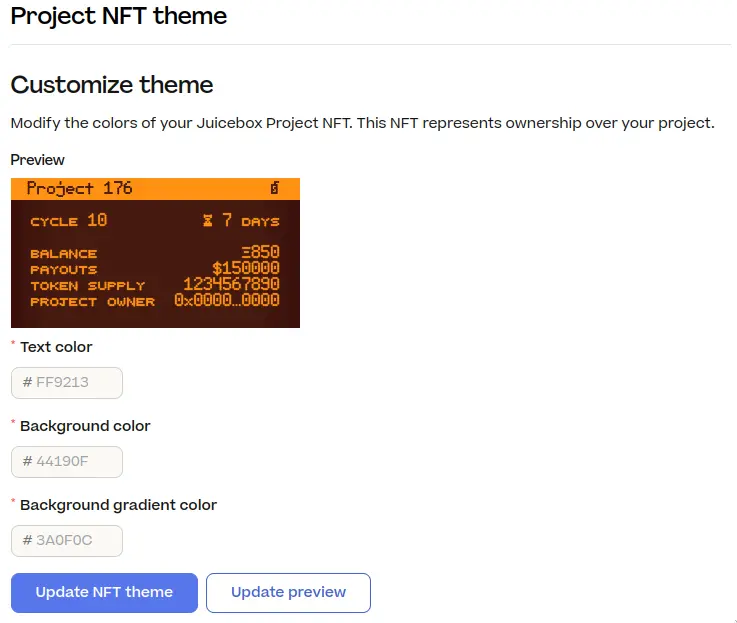Click the 1234567890 token supply value
This screenshot has height=623, width=737.
coord(231,284)
